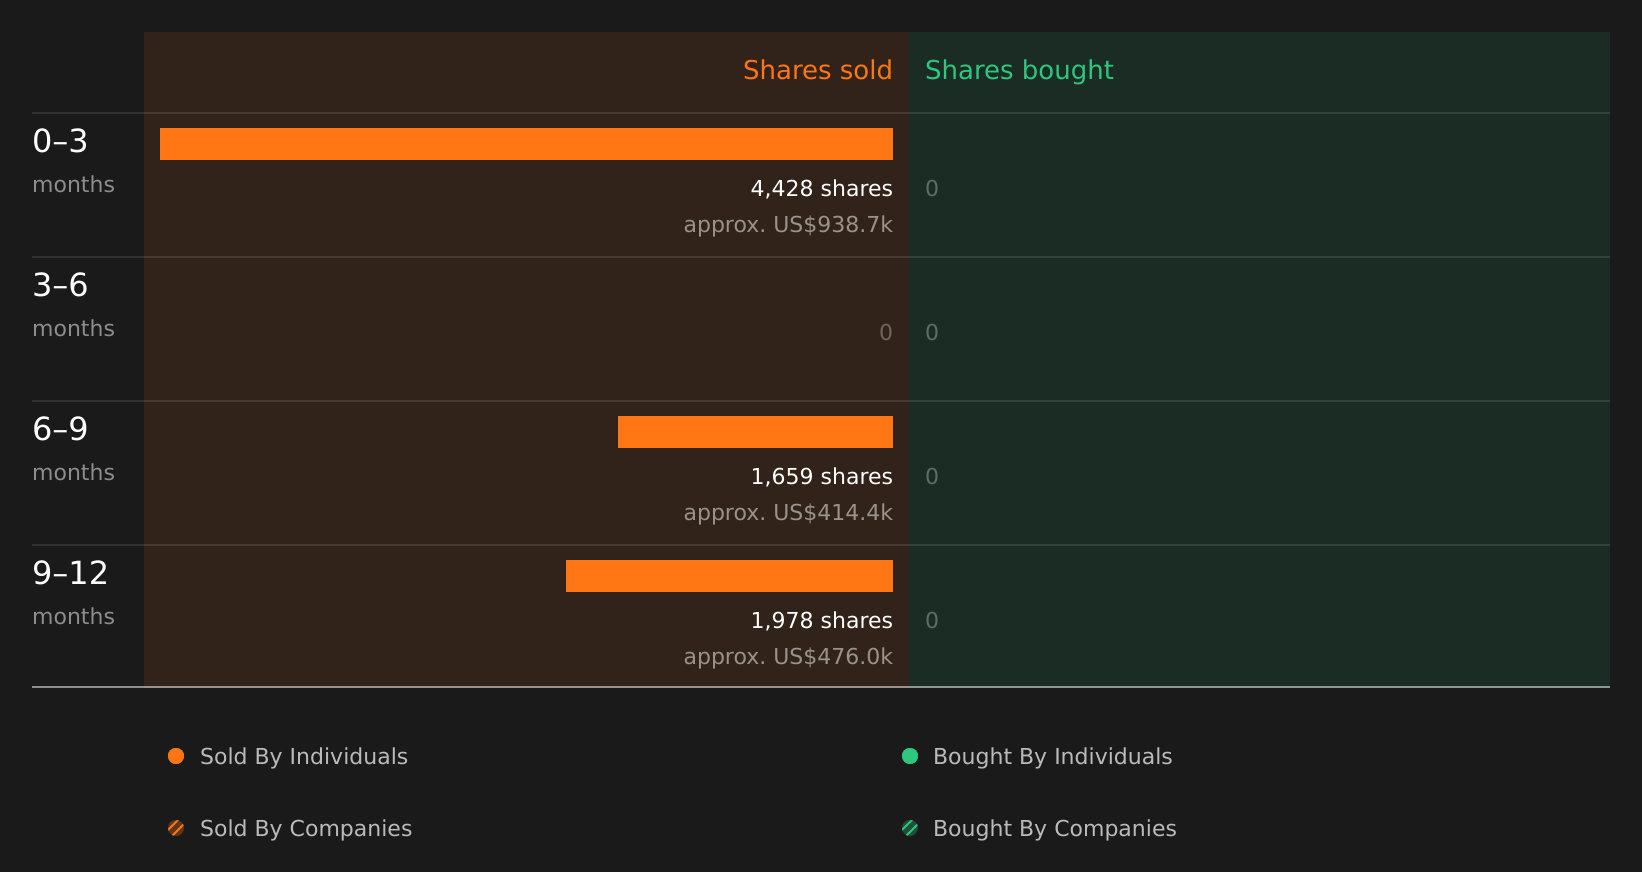
Task: Toggle the Sold By Companies legend label
Action: tap(306, 829)
